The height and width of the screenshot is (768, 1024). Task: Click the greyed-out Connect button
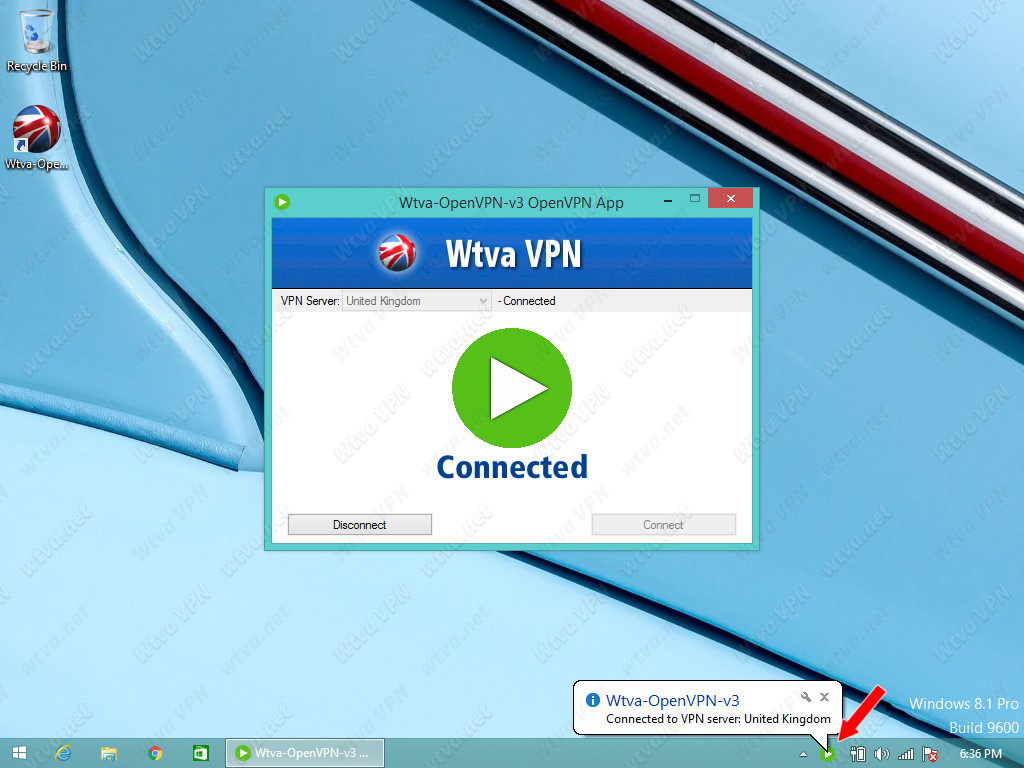pyautogui.click(x=664, y=524)
